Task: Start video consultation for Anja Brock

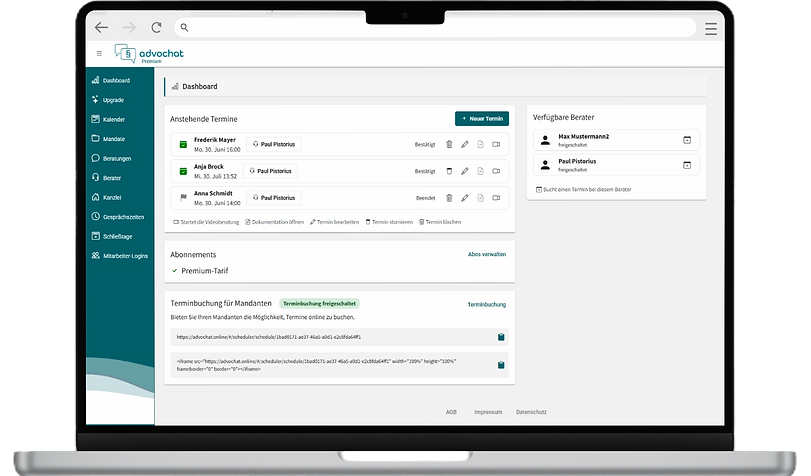Action: pos(496,171)
